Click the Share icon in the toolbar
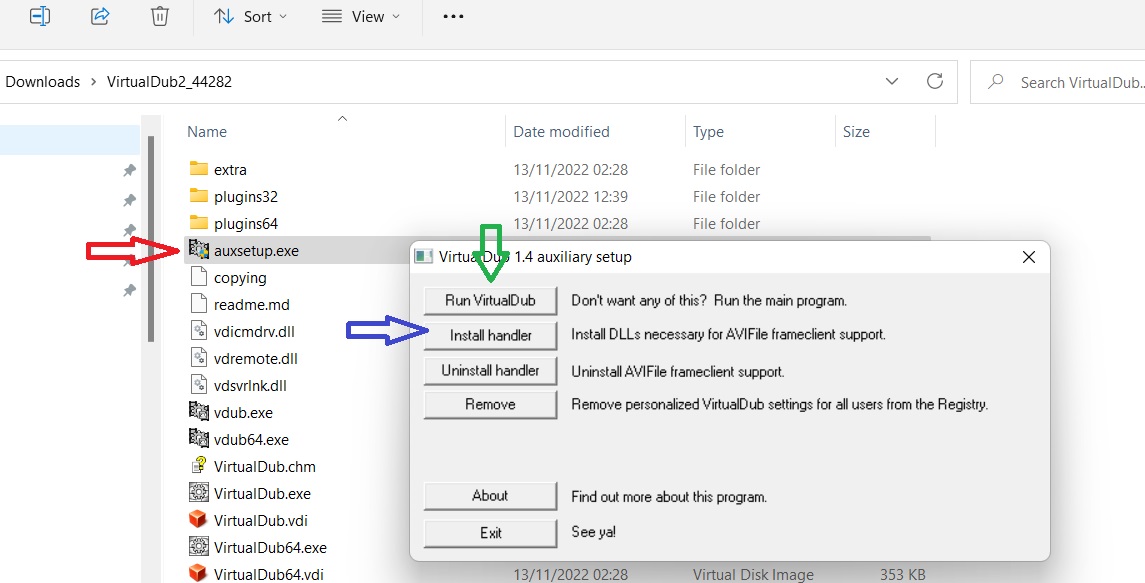This screenshot has height=583, width=1145. (100, 16)
